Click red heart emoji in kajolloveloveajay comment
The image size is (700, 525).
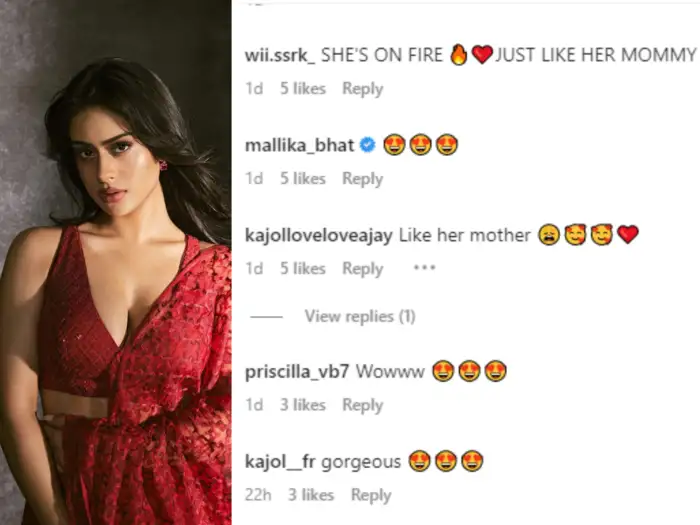(x=627, y=235)
